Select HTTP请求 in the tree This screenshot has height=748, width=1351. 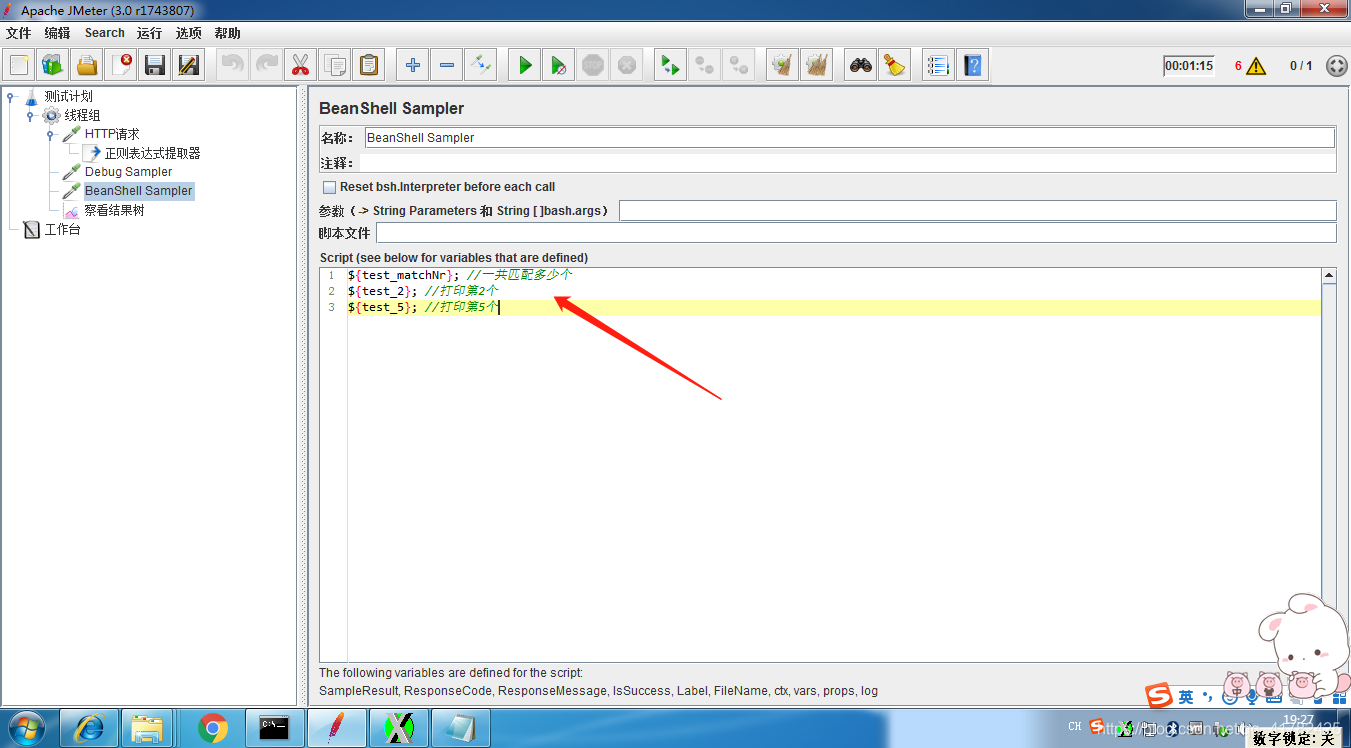pyautogui.click(x=112, y=134)
